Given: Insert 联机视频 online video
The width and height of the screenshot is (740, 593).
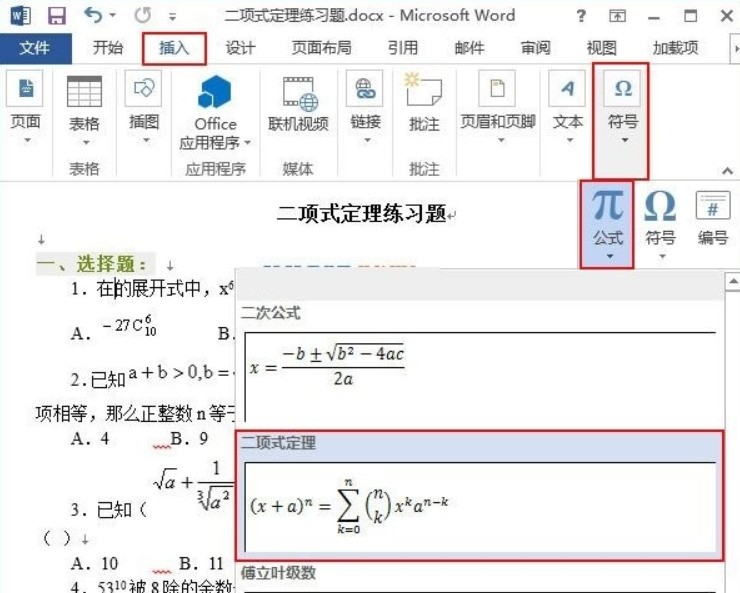Looking at the screenshot, I should 298,105.
